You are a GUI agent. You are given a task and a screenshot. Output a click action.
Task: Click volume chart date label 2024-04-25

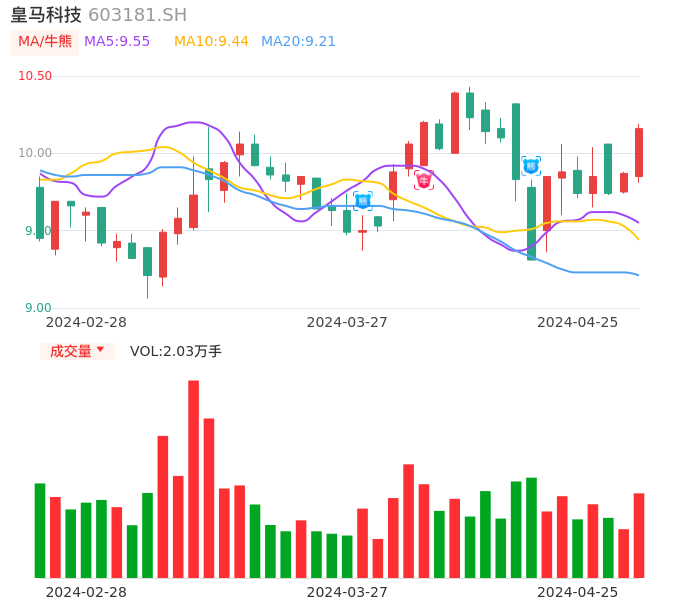pyautogui.click(x=578, y=592)
